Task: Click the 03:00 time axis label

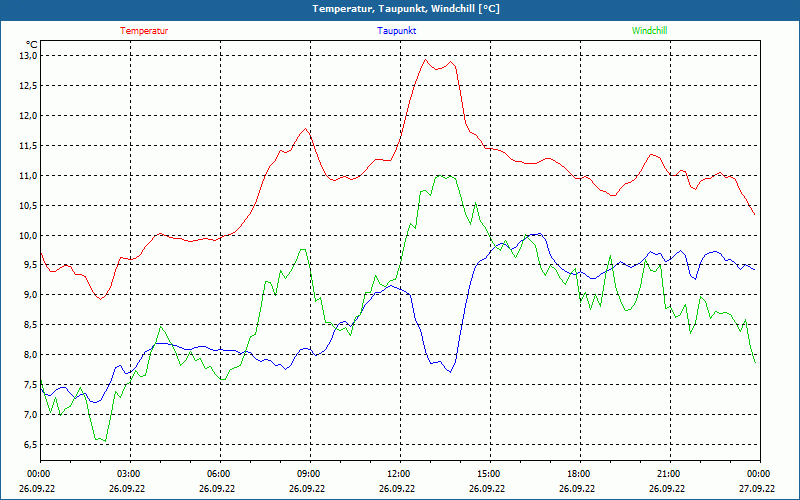Action: click(x=128, y=474)
